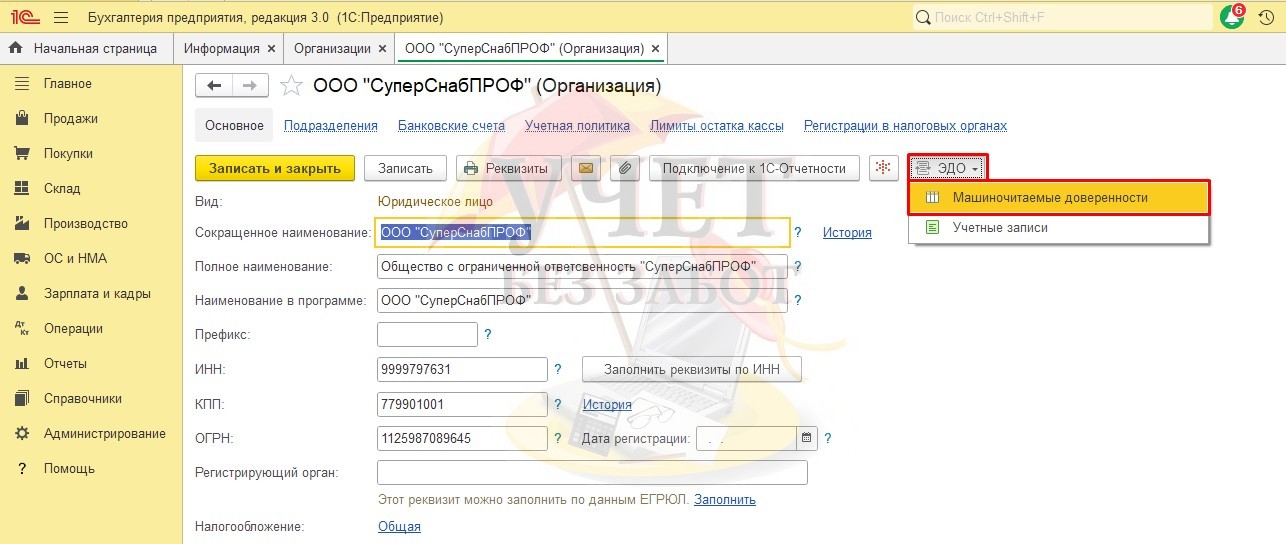1286x544 pixels.
Task: Expand the ЭДО dropdown button
Action: 948,169
